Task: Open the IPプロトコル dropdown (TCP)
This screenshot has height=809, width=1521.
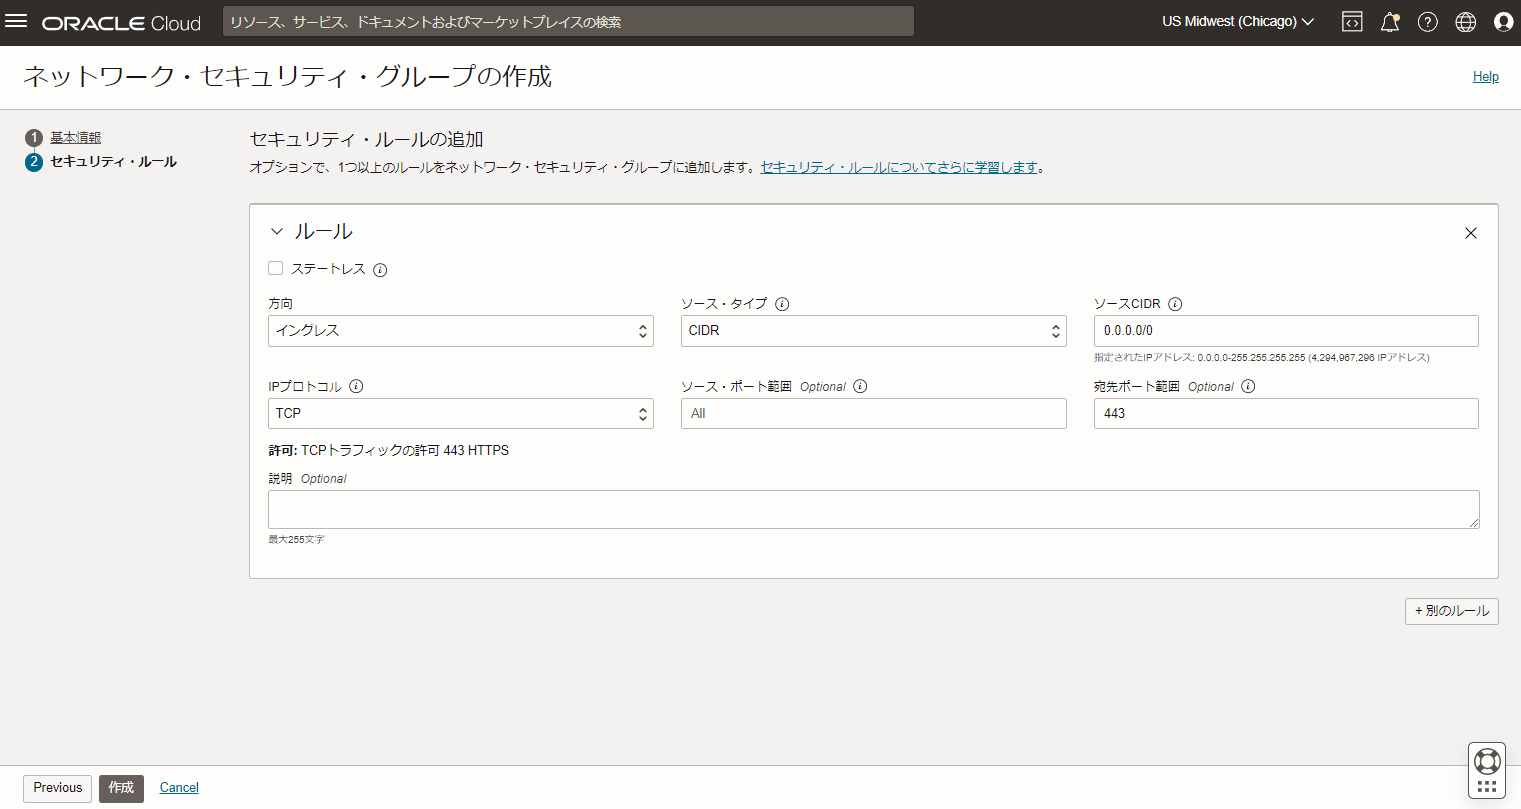Action: [461, 414]
